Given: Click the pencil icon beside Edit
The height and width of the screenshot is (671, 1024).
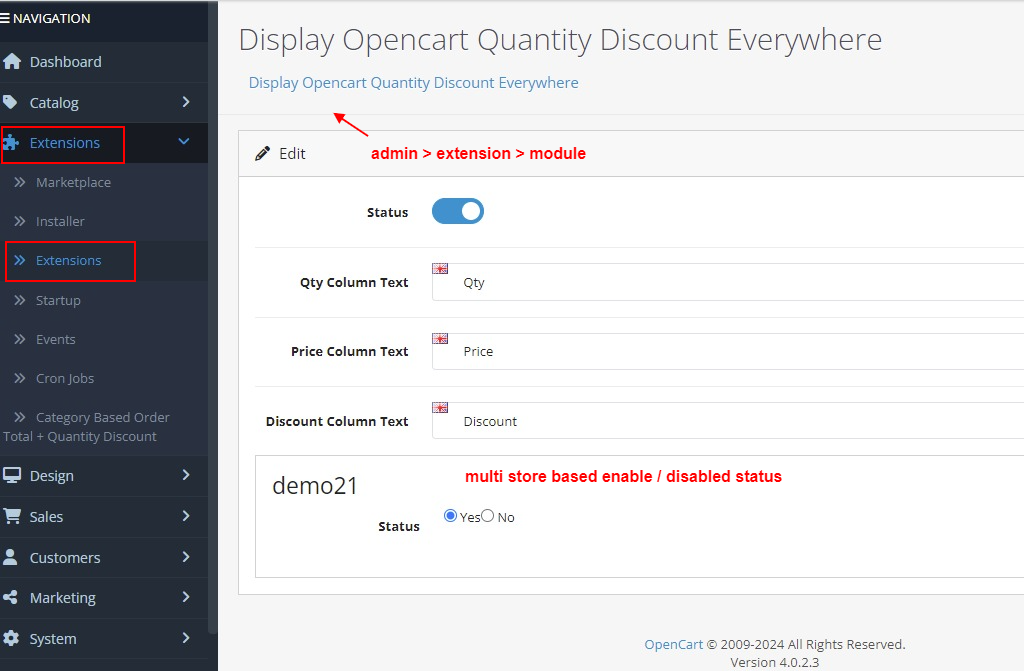Looking at the screenshot, I should (263, 154).
